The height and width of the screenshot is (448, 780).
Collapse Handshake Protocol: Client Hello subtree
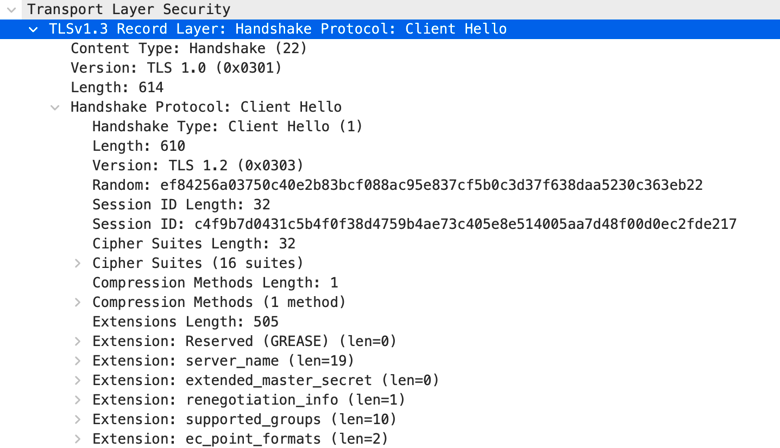click(x=55, y=107)
